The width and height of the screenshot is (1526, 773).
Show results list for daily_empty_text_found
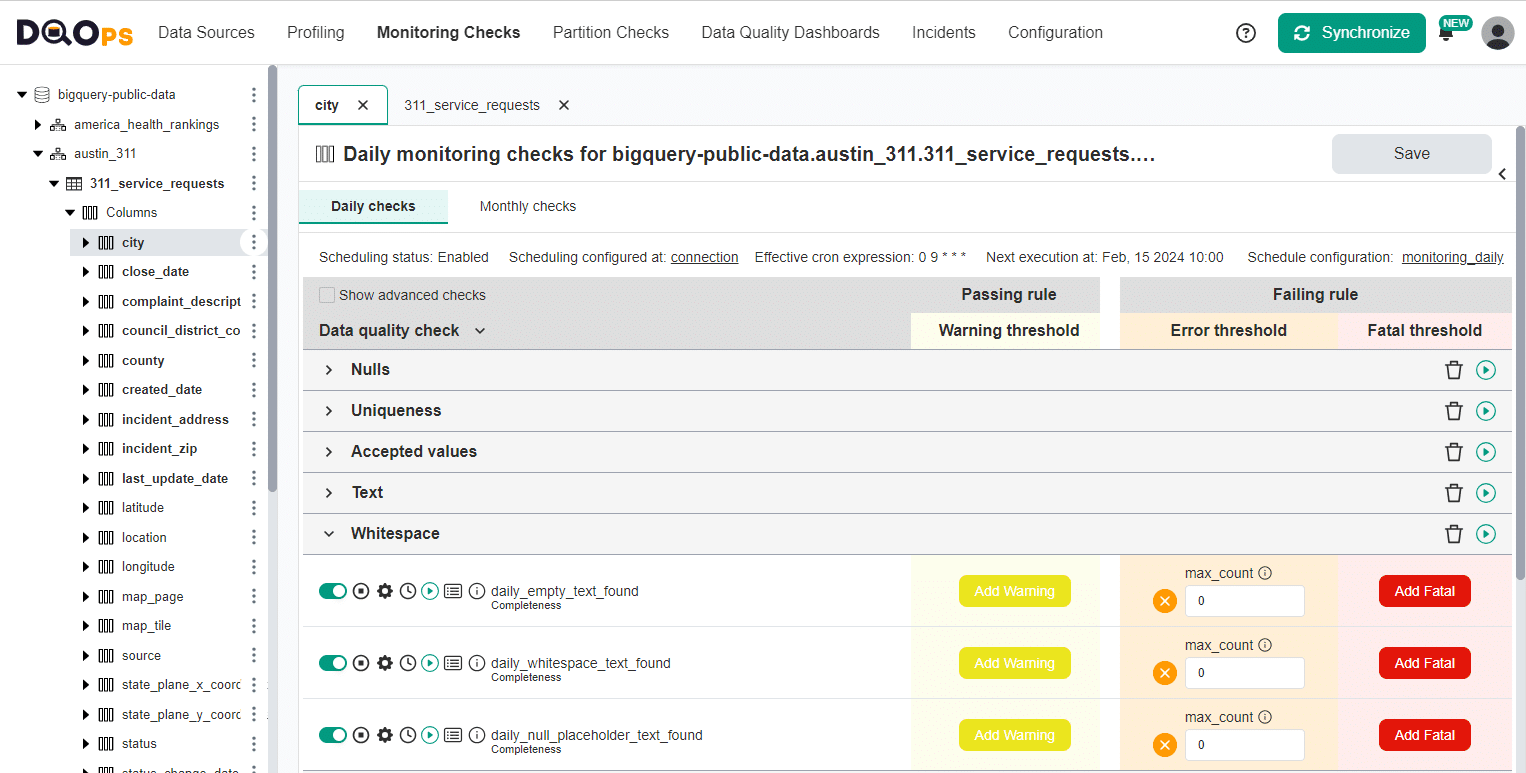coord(453,591)
